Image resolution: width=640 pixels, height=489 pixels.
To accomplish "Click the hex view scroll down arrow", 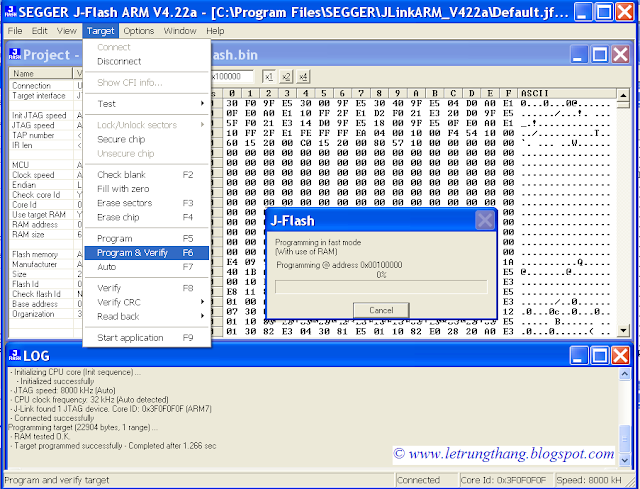I will coord(623,331).
